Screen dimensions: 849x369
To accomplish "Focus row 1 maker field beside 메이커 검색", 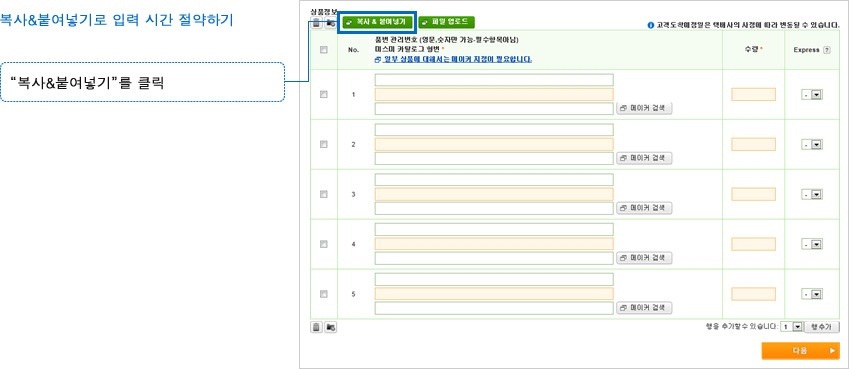I will (494, 108).
